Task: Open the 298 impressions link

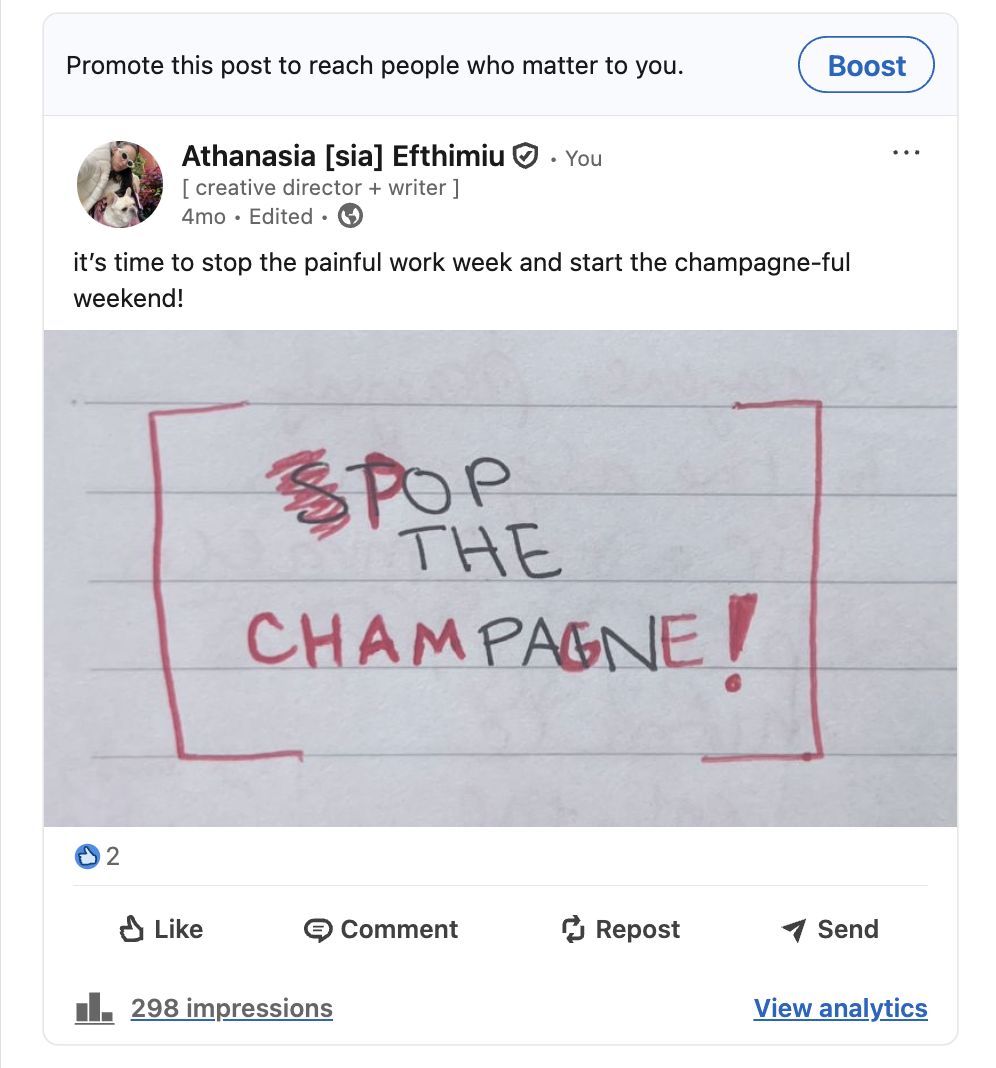Action: coord(232,1008)
